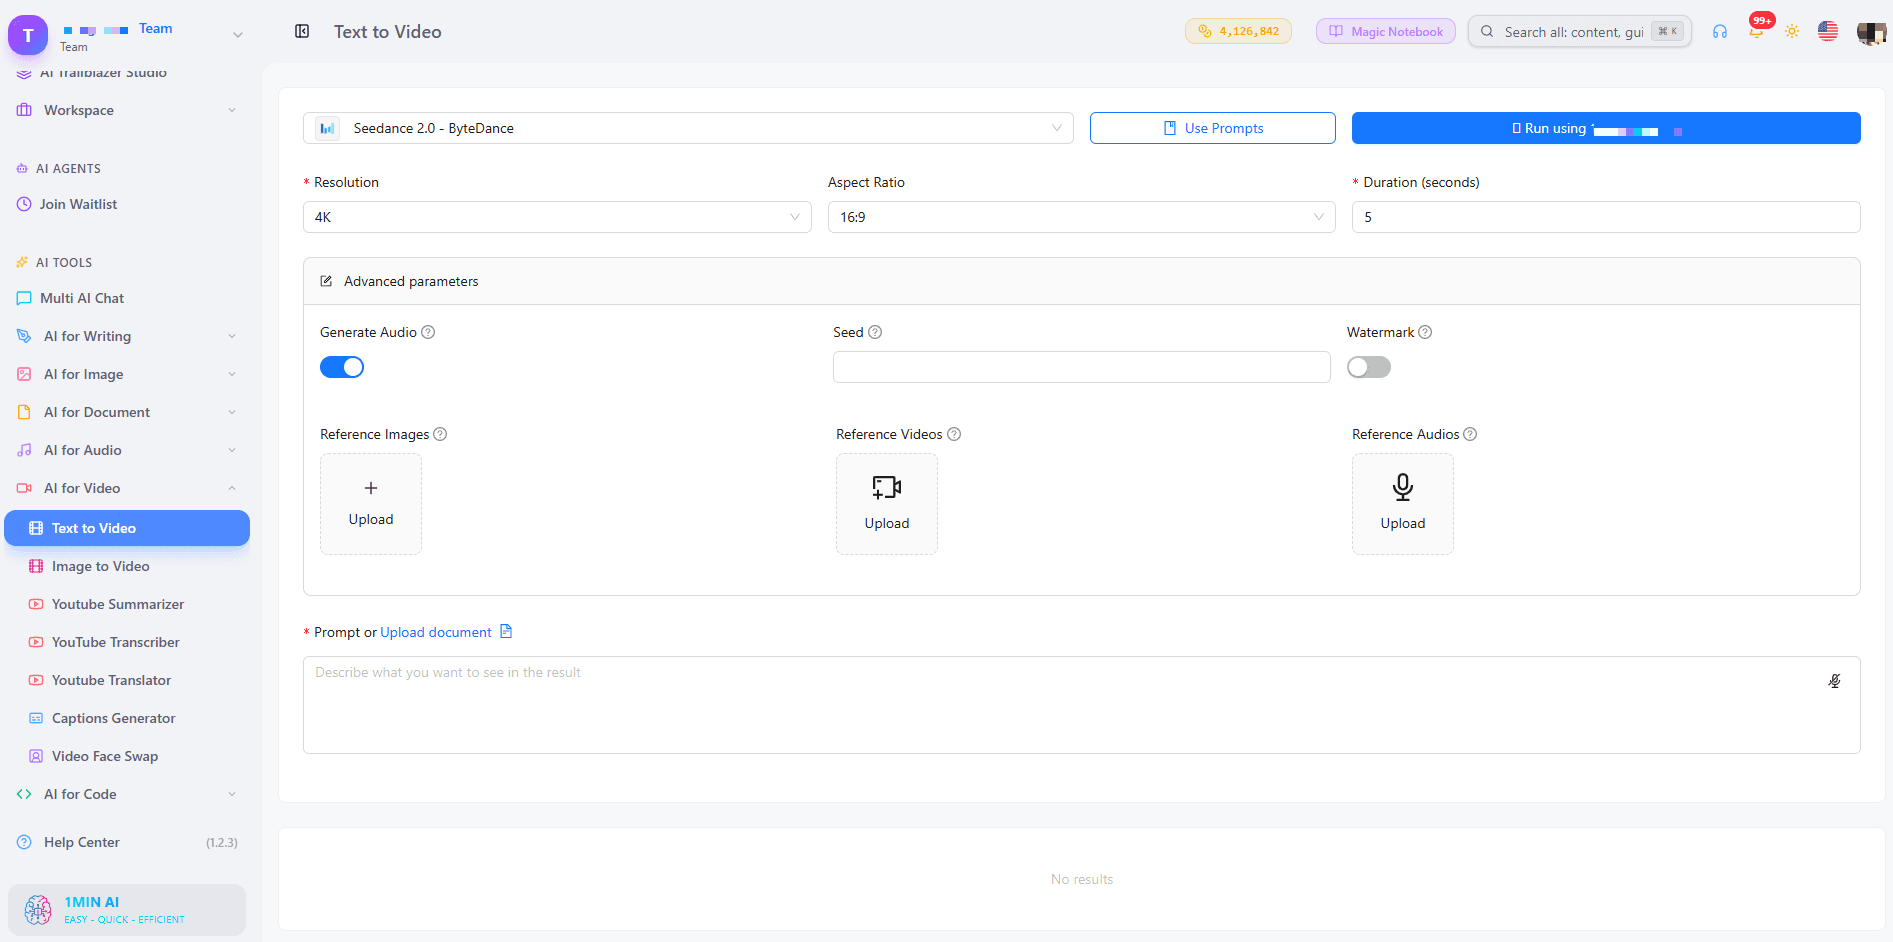Image resolution: width=1893 pixels, height=942 pixels.
Task: Expand AI for Code menu
Action: (x=127, y=794)
